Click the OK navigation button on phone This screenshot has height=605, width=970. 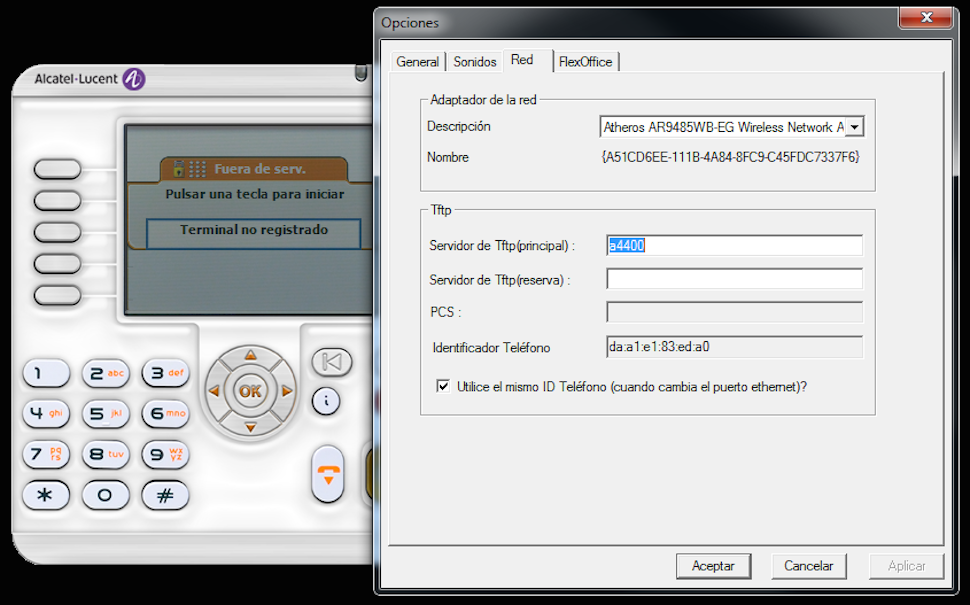pyautogui.click(x=250, y=392)
